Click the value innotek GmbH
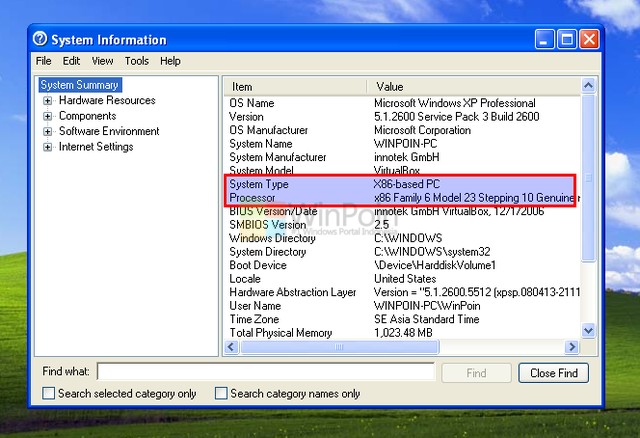Viewport: 640px width, 438px height. 407,157
